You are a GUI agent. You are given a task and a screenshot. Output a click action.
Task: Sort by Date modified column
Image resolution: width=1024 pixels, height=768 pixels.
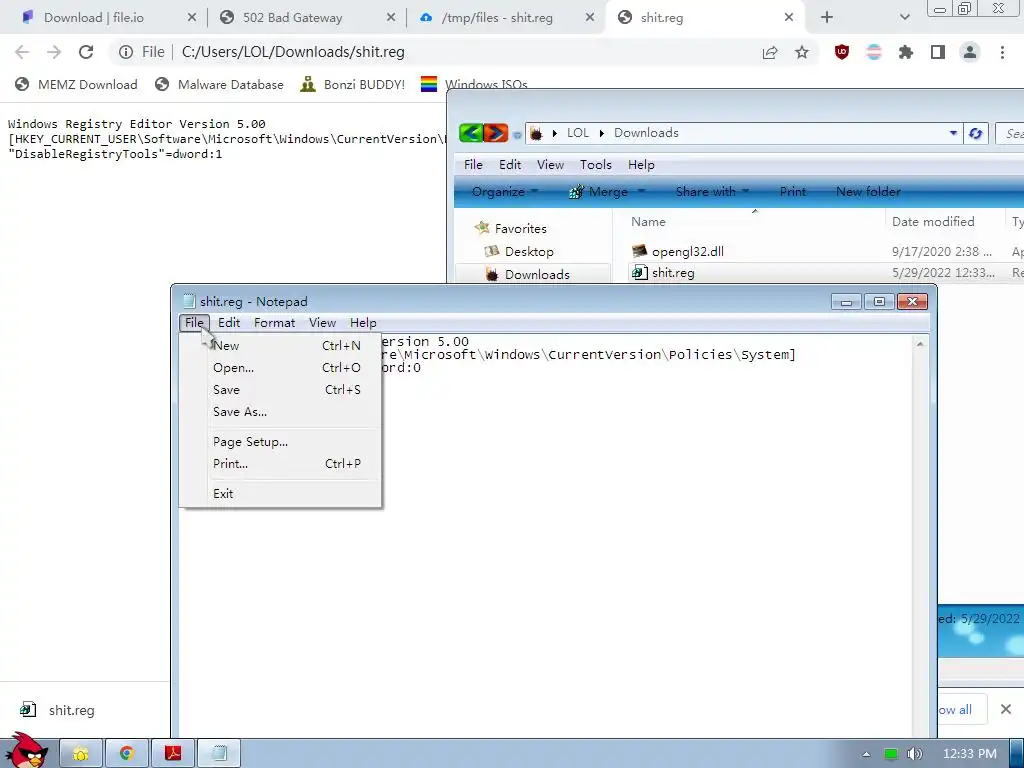[x=933, y=222]
